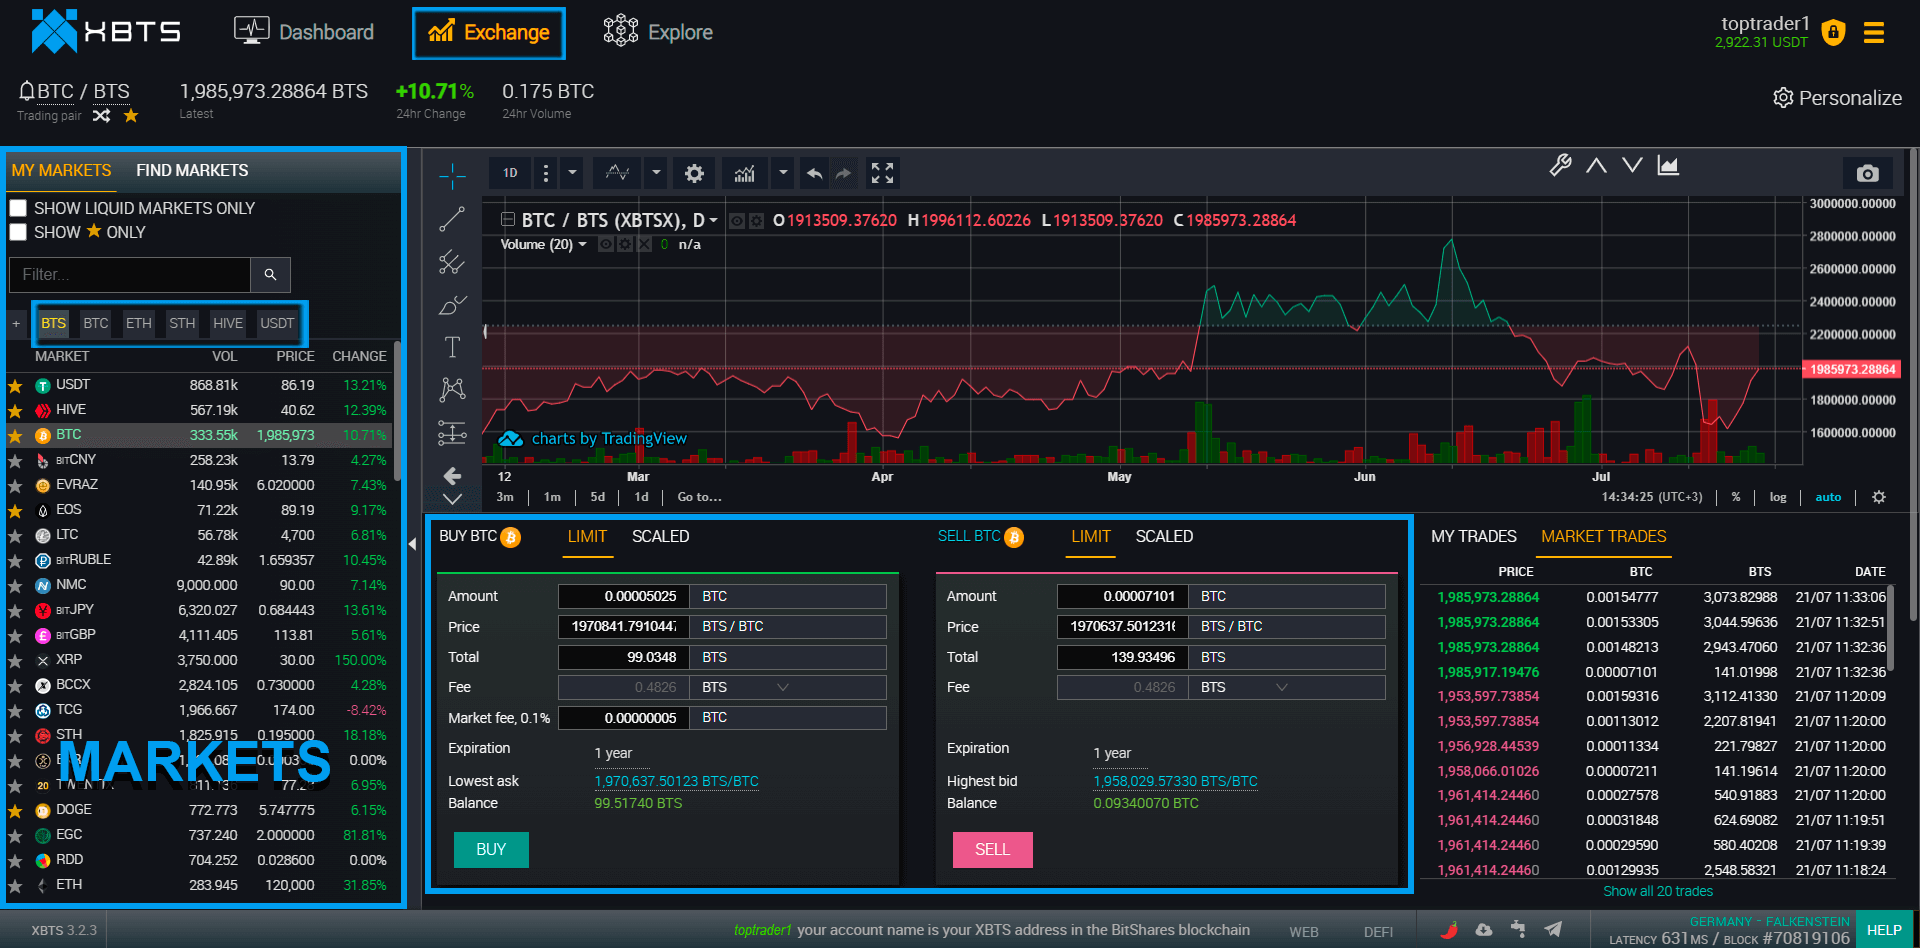Redo last chart action
The width and height of the screenshot is (1920, 948).
tap(844, 173)
